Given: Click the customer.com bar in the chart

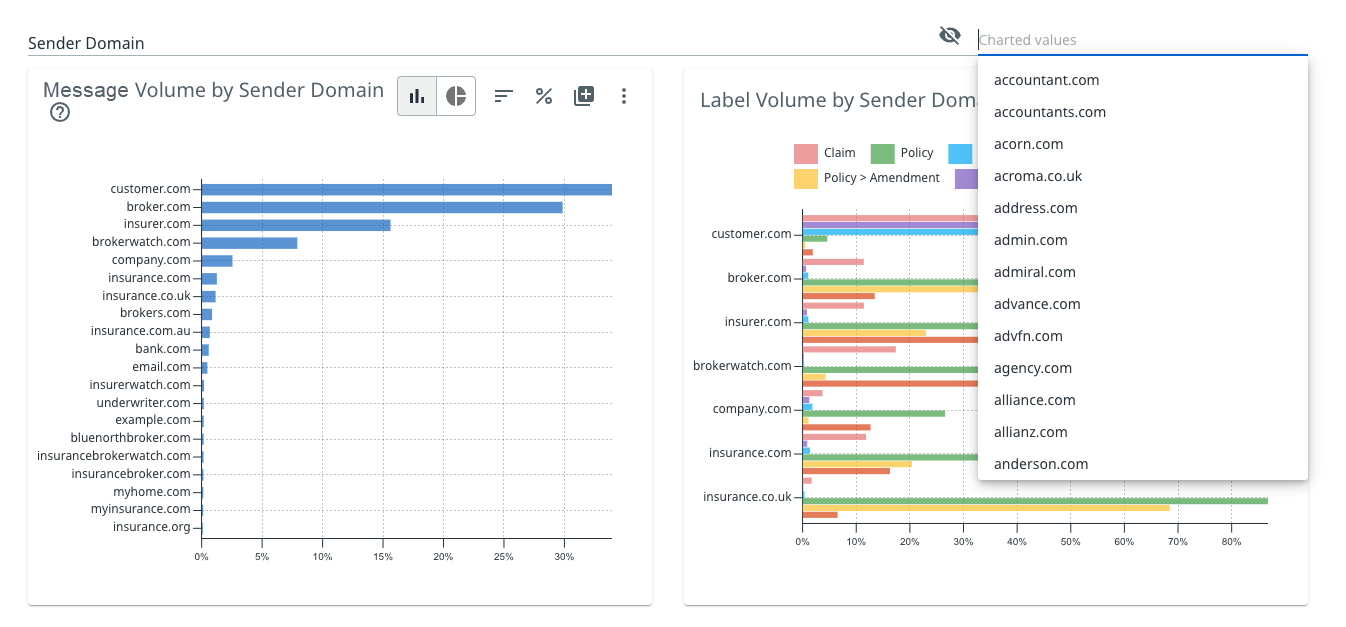Looking at the screenshot, I should tap(406, 189).
